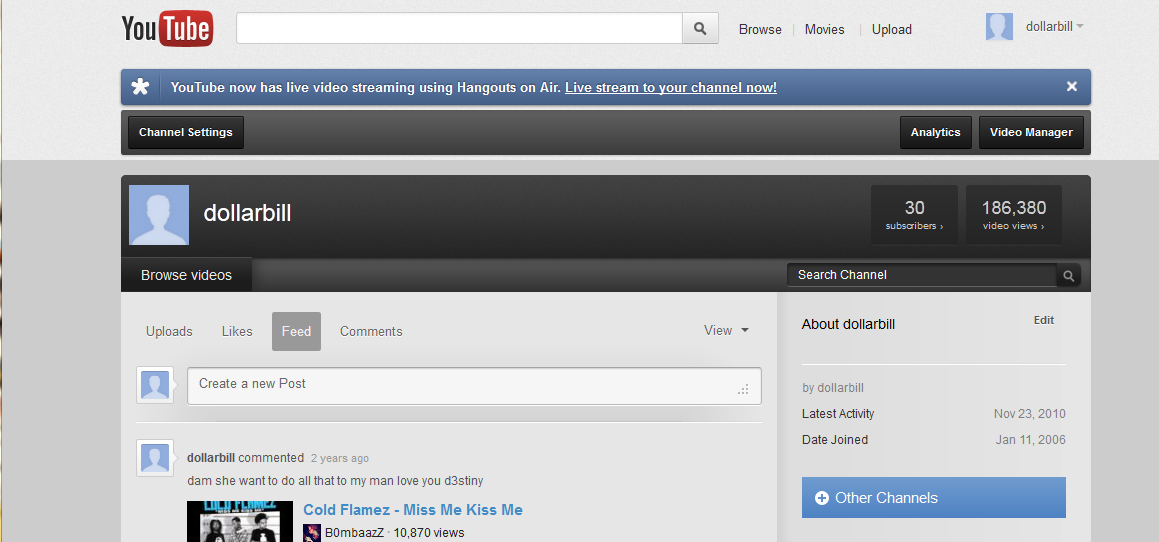
Task: Click the channel profile picture
Action: coord(159,214)
